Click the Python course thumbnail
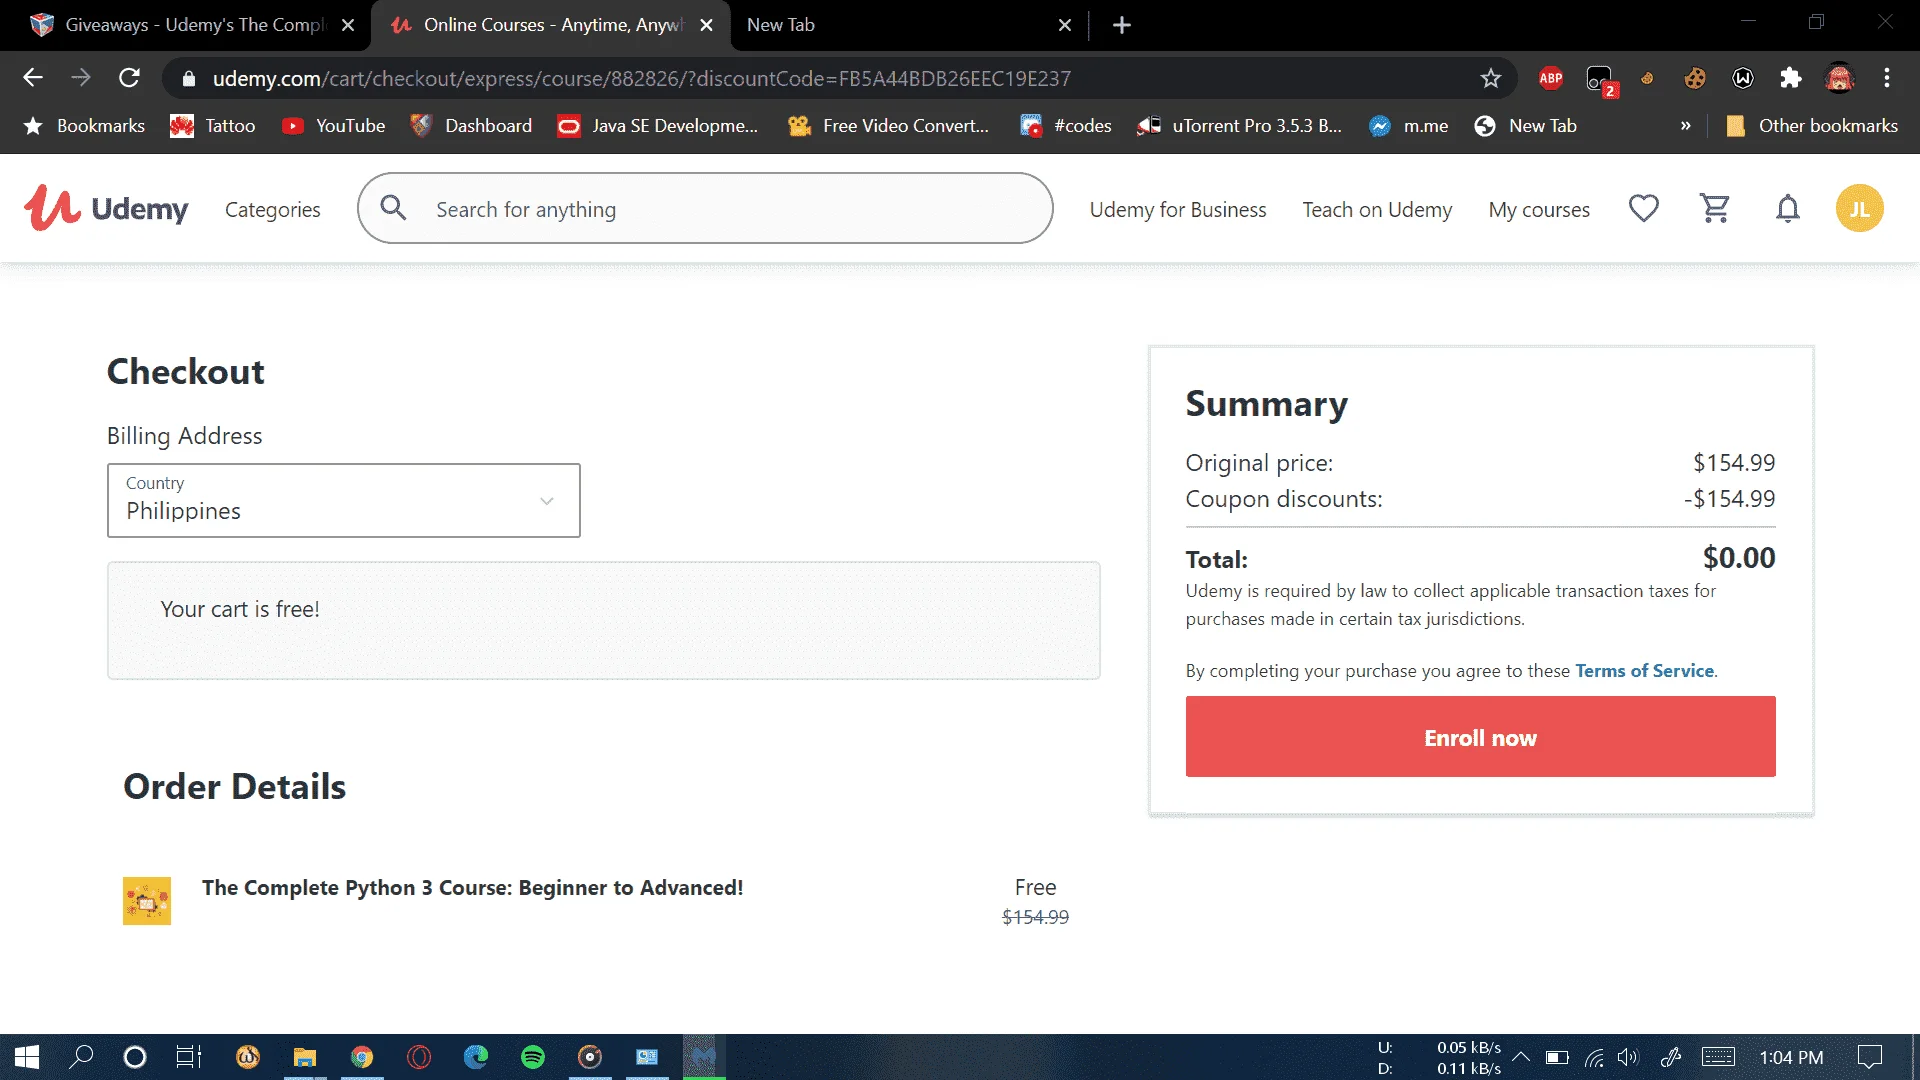Image resolution: width=1920 pixels, height=1080 pixels. coord(147,901)
